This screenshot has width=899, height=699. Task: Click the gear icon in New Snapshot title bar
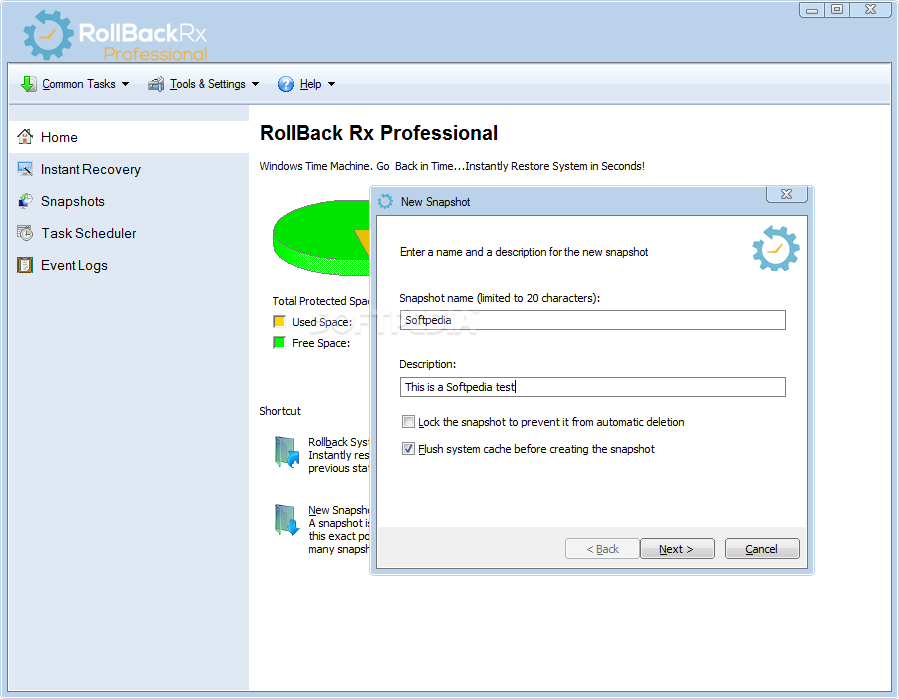(385, 201)
